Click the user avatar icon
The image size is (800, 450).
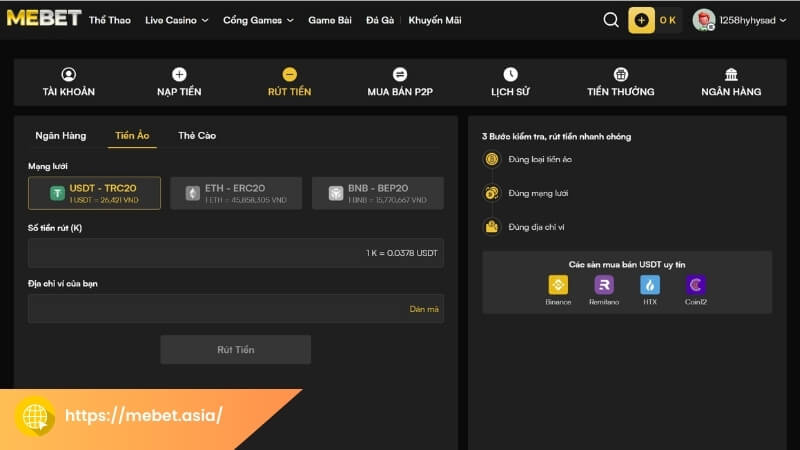pyautogui.click(x=704, y=20)
